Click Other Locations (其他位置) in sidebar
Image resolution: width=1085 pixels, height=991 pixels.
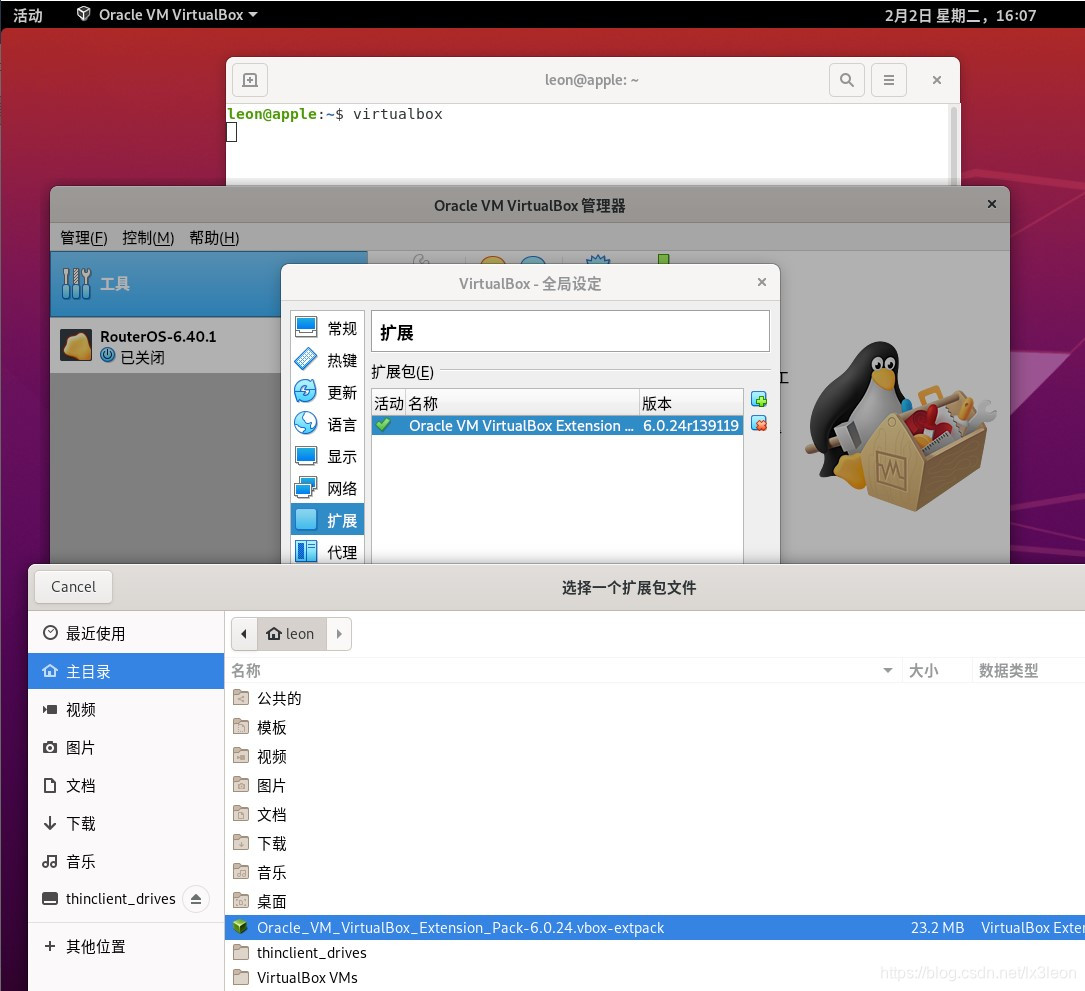click(126, 947)
